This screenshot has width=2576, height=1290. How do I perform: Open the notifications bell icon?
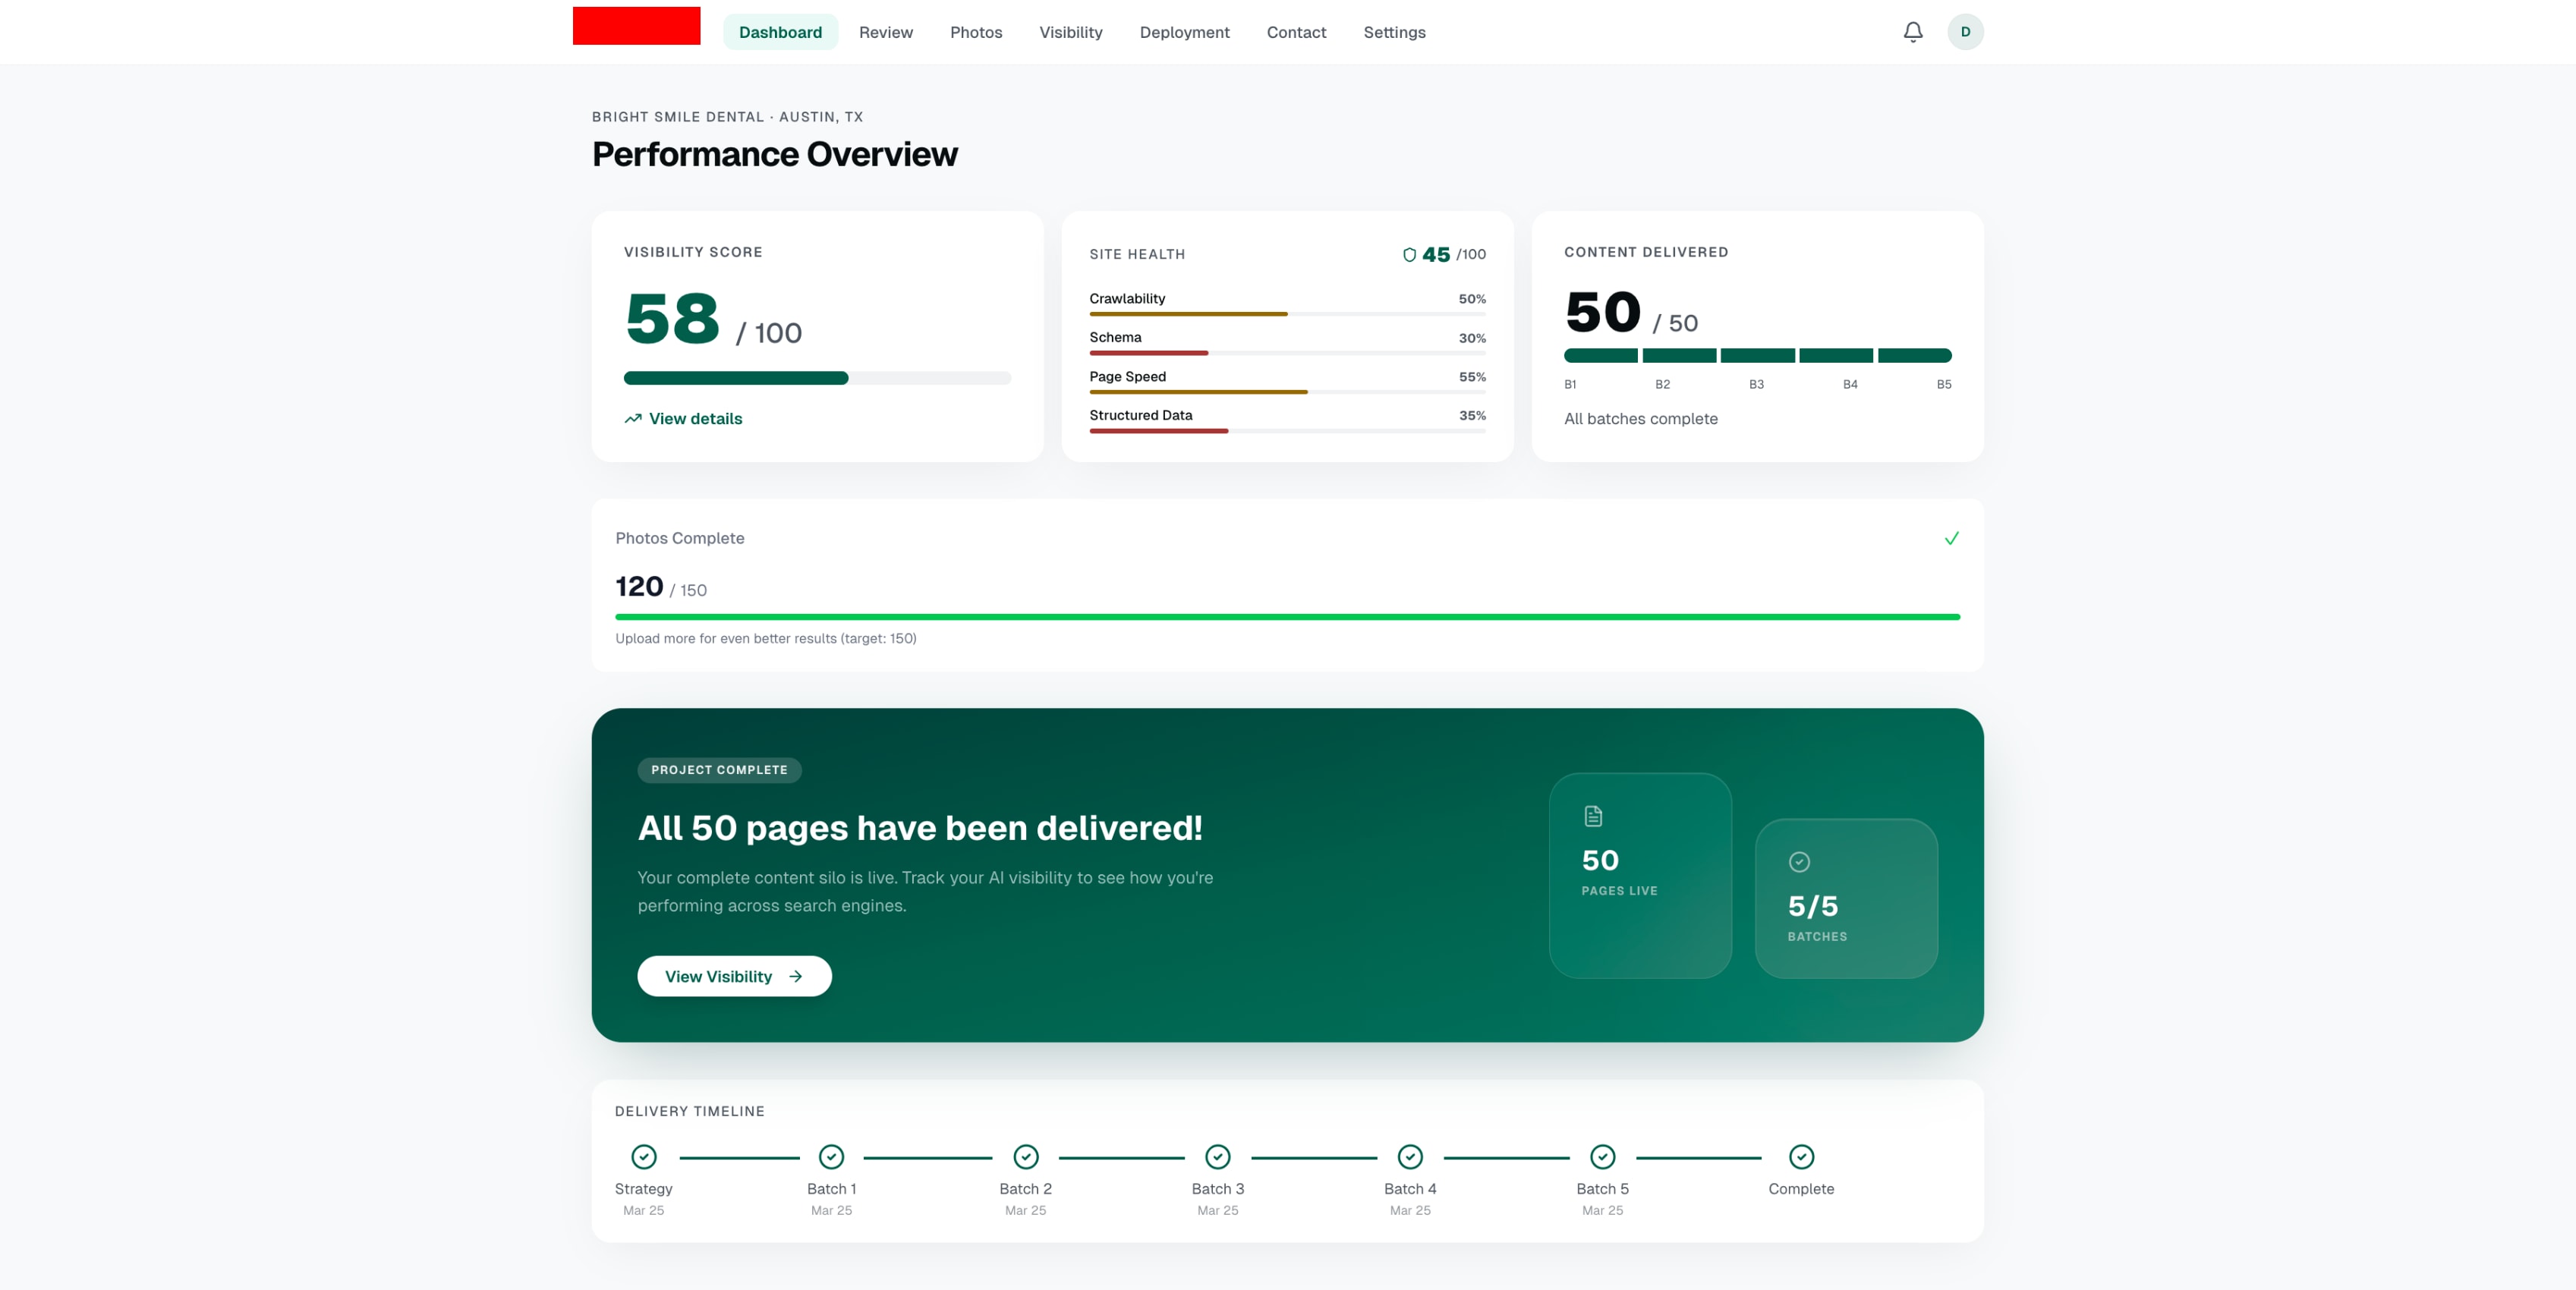tap(1912, 32)
